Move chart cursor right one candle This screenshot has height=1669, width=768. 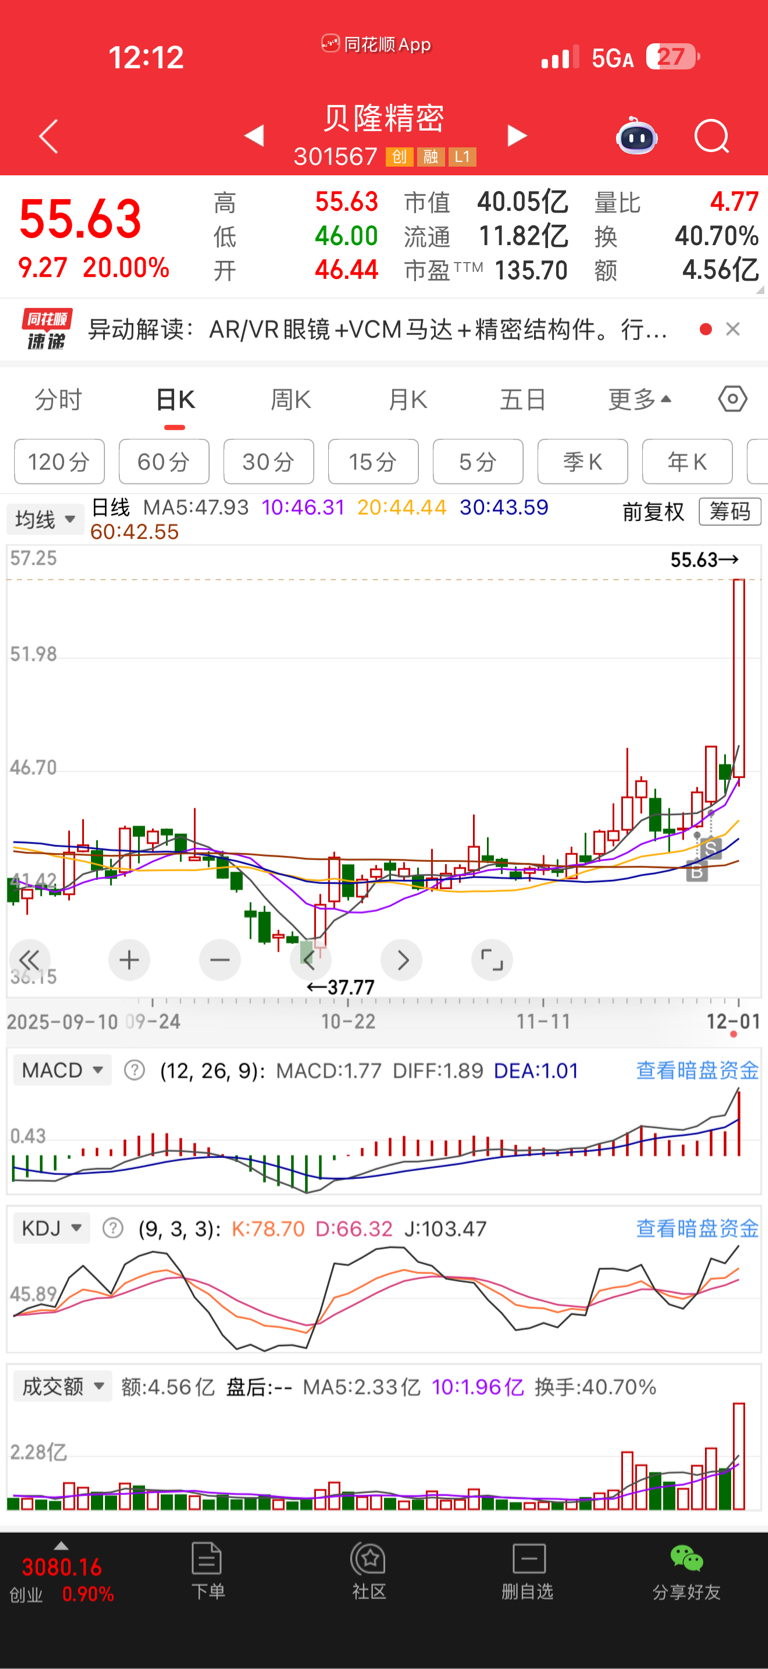tap(402, 961)
